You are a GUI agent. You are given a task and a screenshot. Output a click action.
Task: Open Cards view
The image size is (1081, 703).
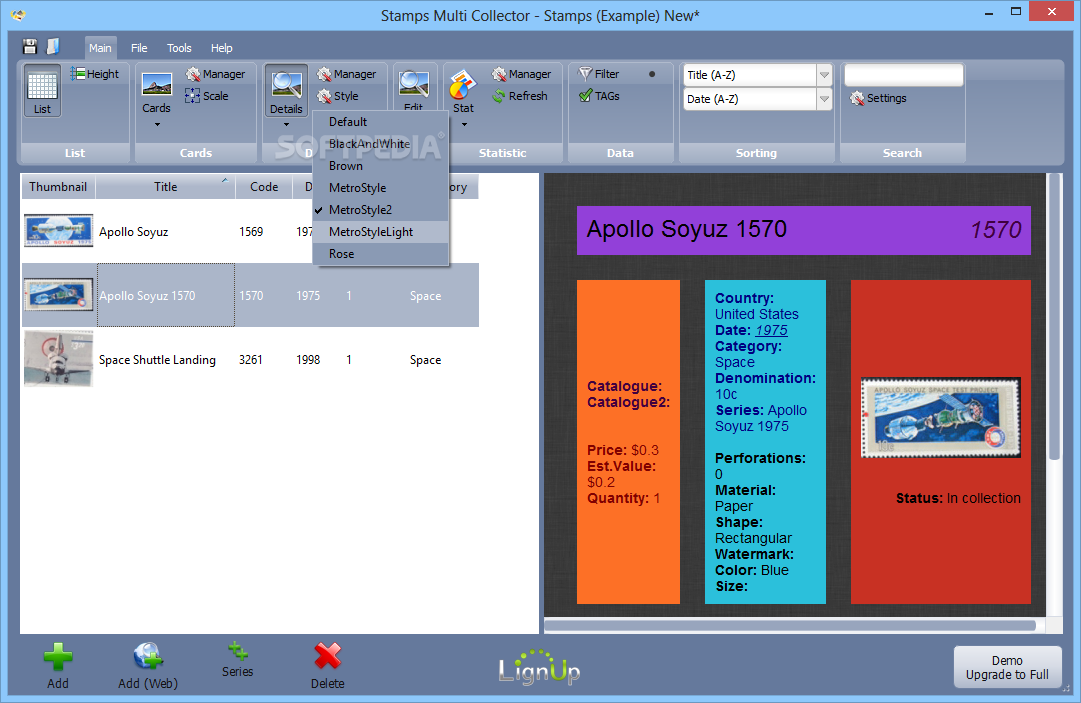point(156,93)
